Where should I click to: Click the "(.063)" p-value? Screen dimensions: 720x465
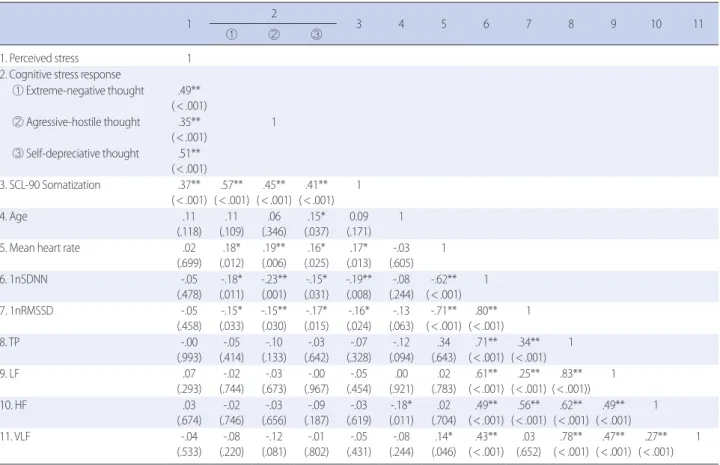[x=401, y=326]
